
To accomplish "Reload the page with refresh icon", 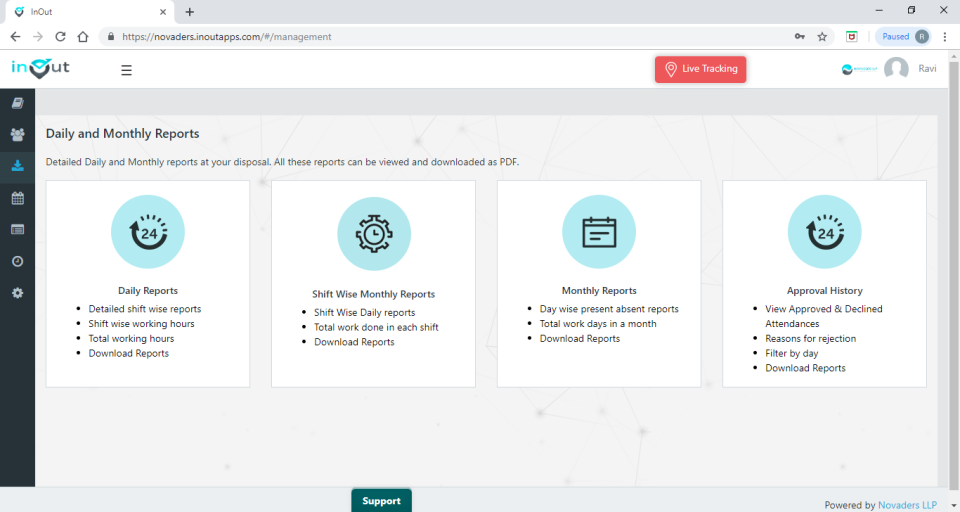I will point(60,37).
